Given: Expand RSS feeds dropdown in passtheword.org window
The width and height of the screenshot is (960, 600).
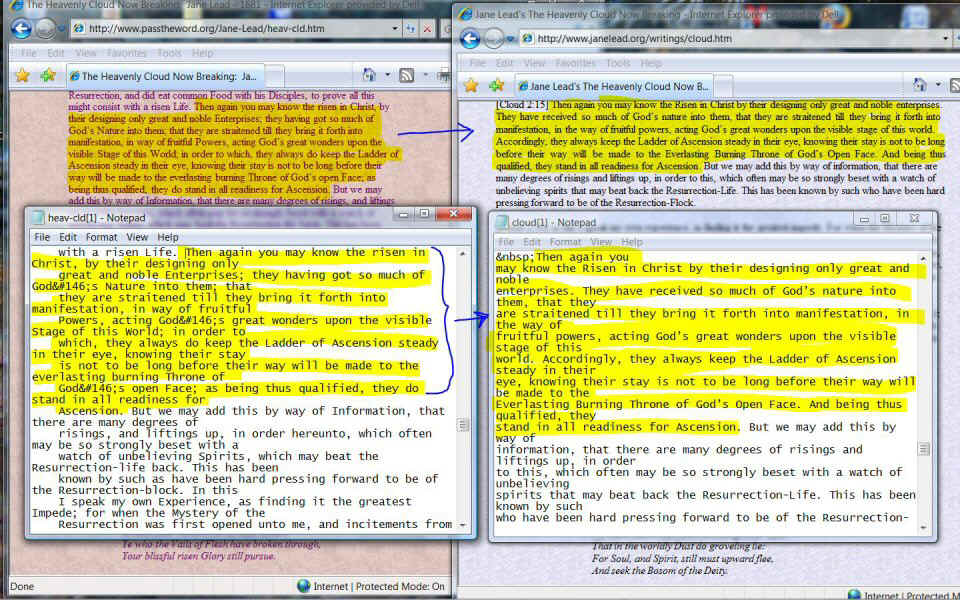Looking at the screenshot, I should click(425, 76).
